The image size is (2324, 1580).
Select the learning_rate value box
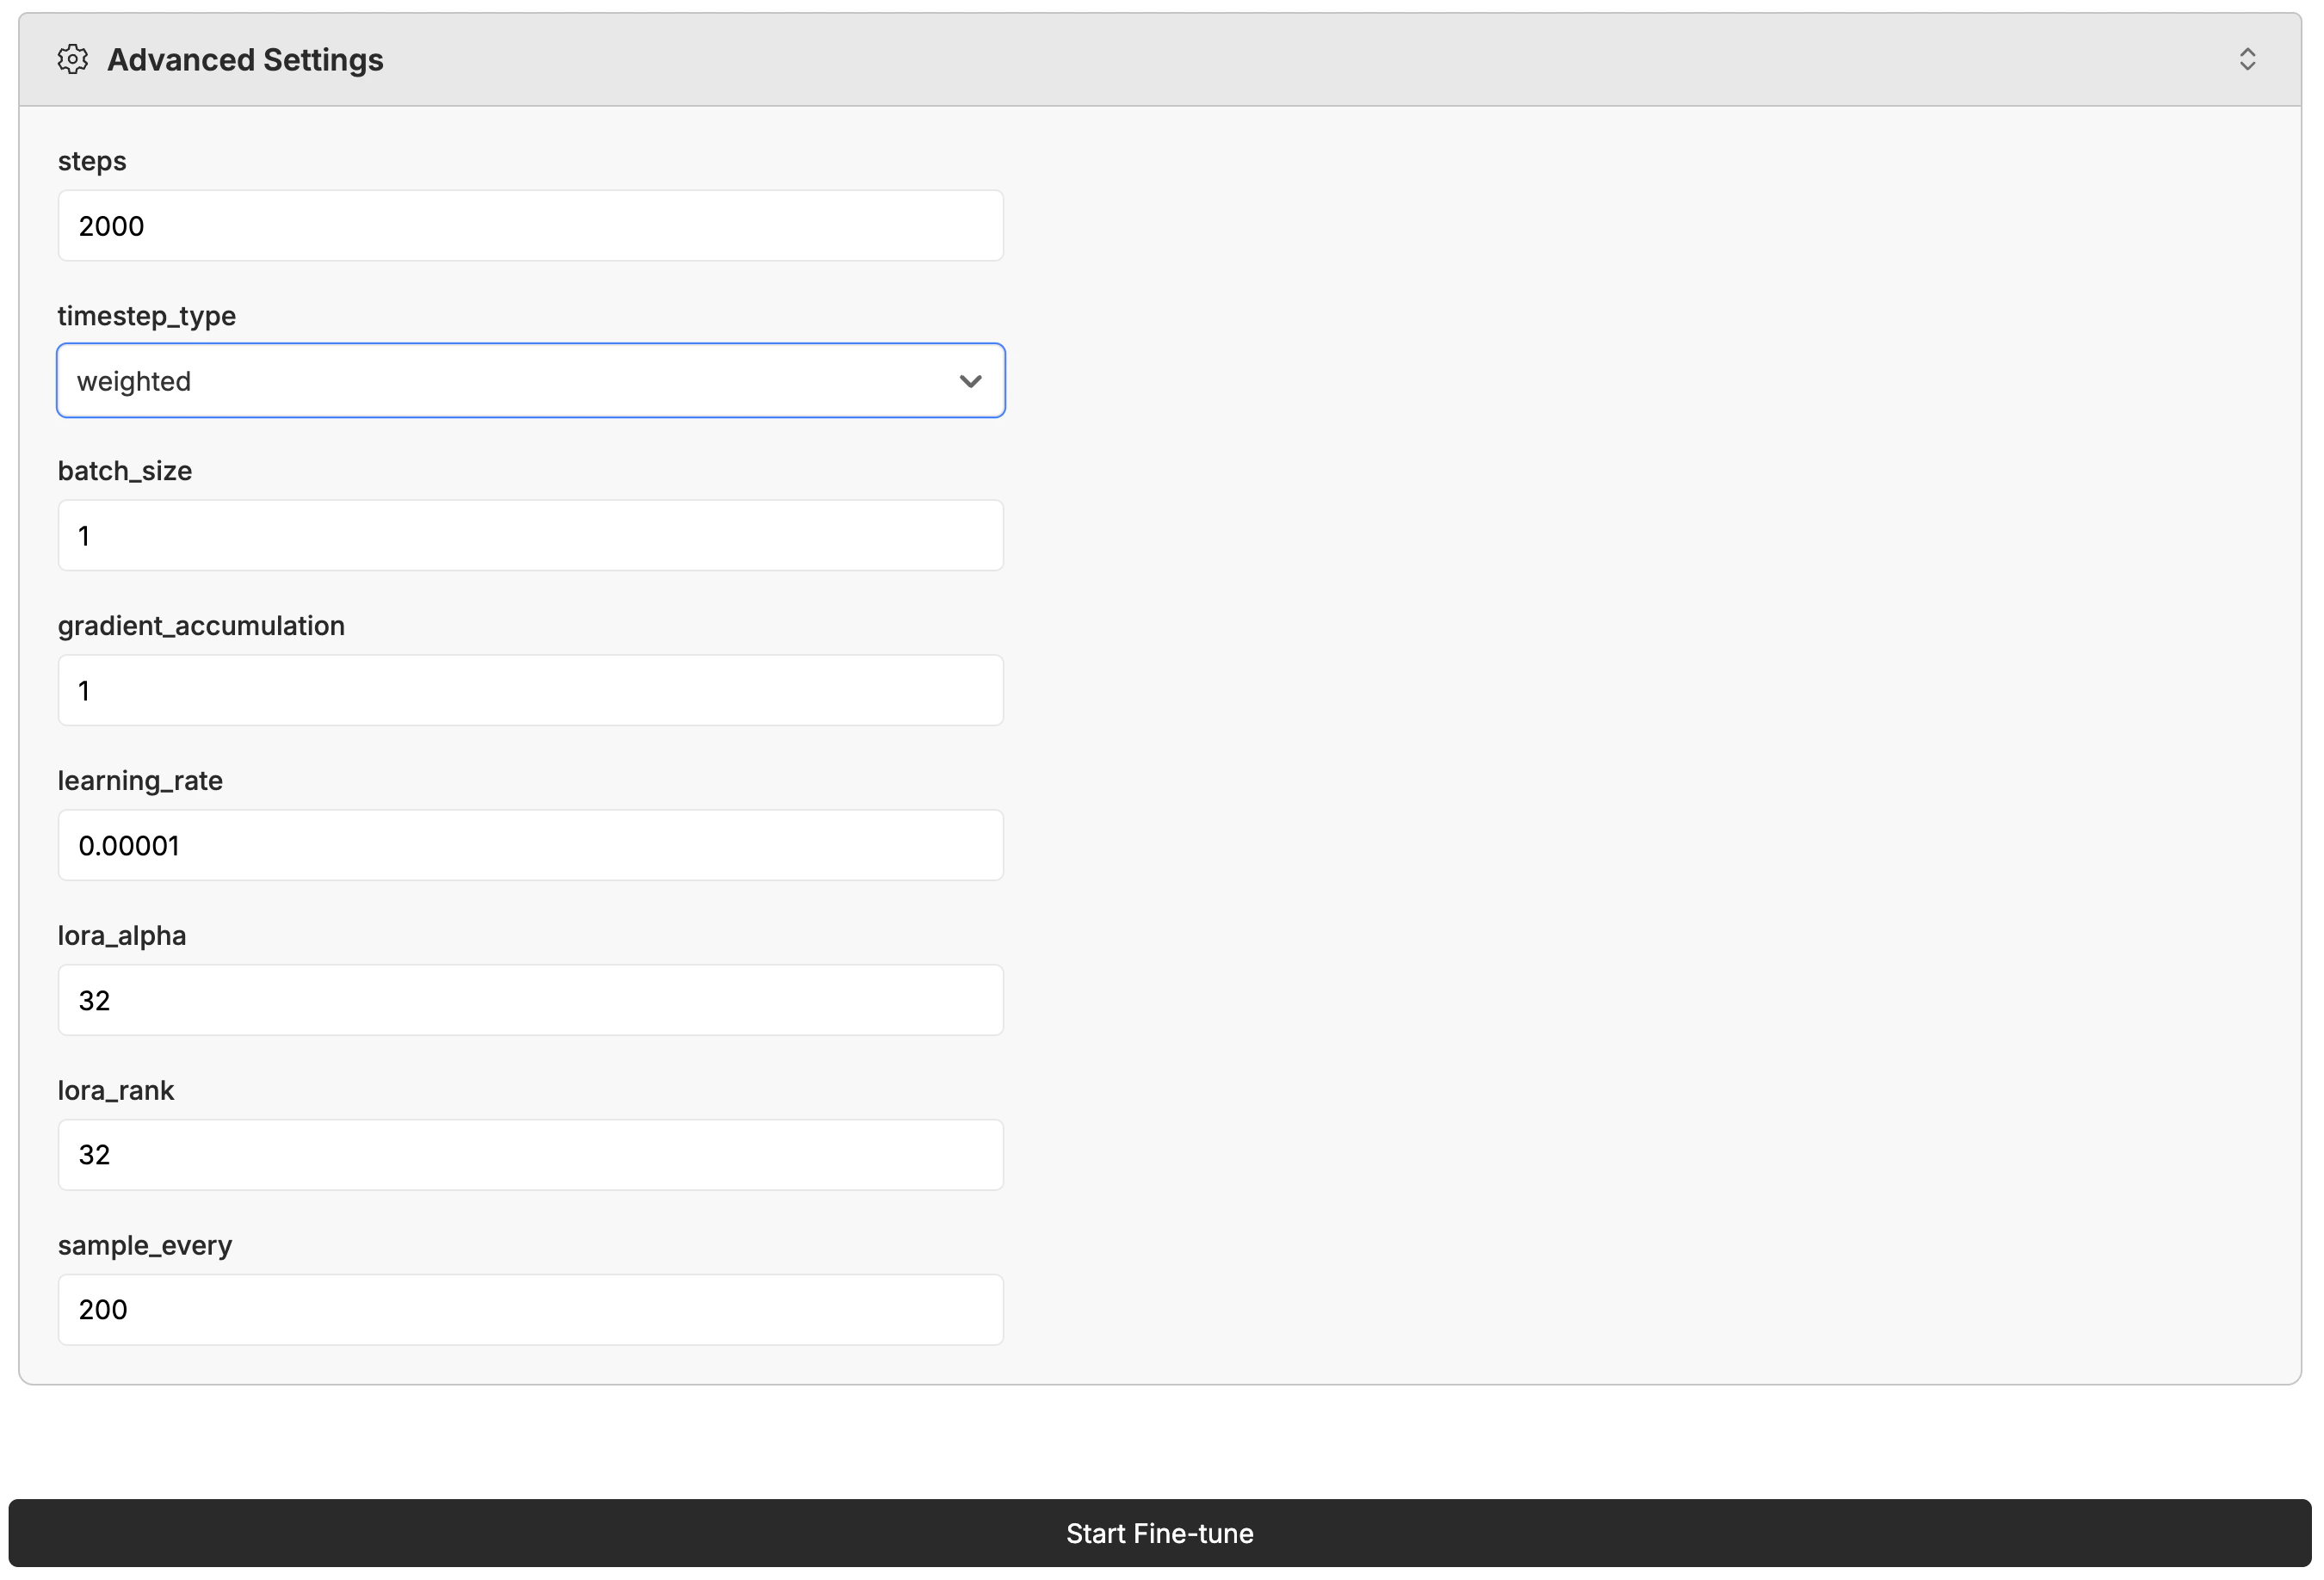pyautogui.click(x=530, y=845)
